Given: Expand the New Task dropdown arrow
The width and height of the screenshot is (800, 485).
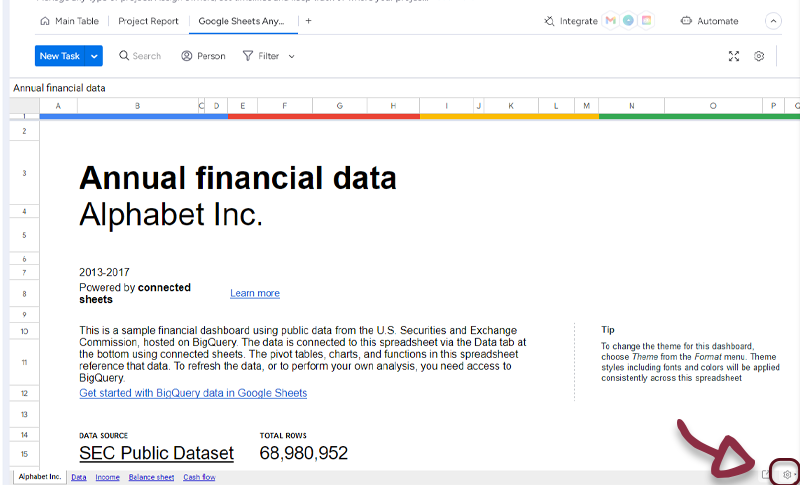Looking at the screenshot, I should (x=94, y=57).
